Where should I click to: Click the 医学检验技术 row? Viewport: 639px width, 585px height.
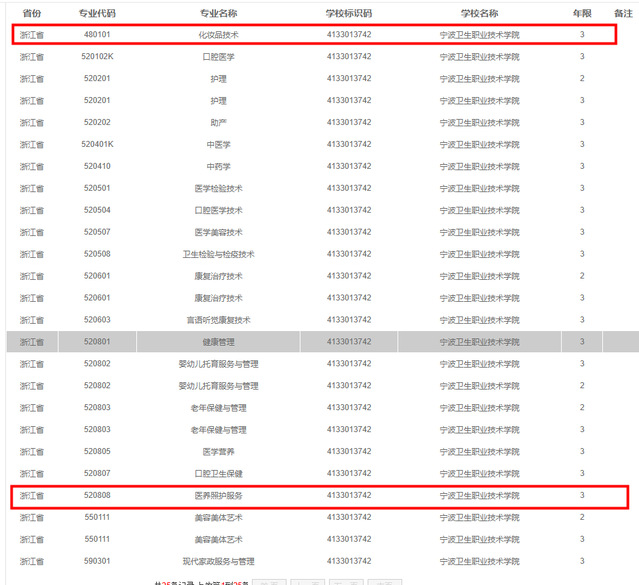(x=218, y=189)
